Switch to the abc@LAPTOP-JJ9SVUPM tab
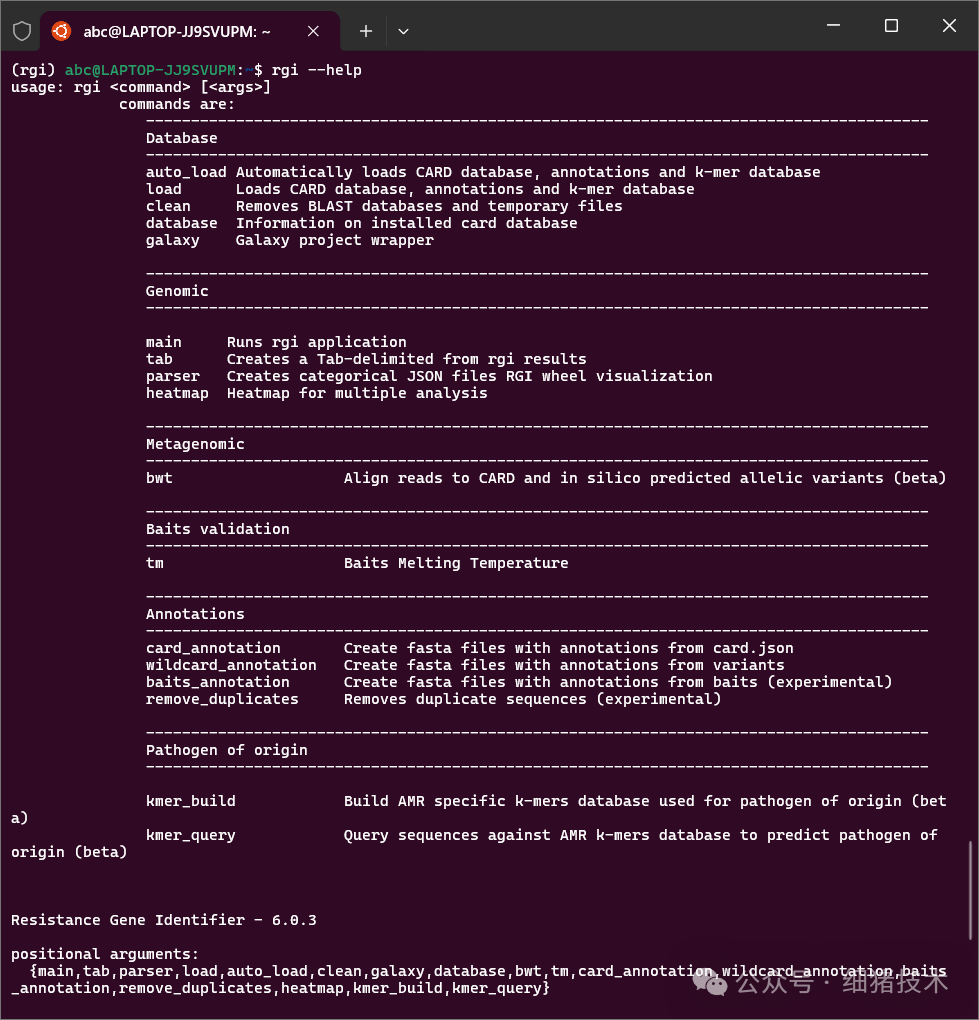The width and height of the screenshot is (979, 1020). coord(180,31)
